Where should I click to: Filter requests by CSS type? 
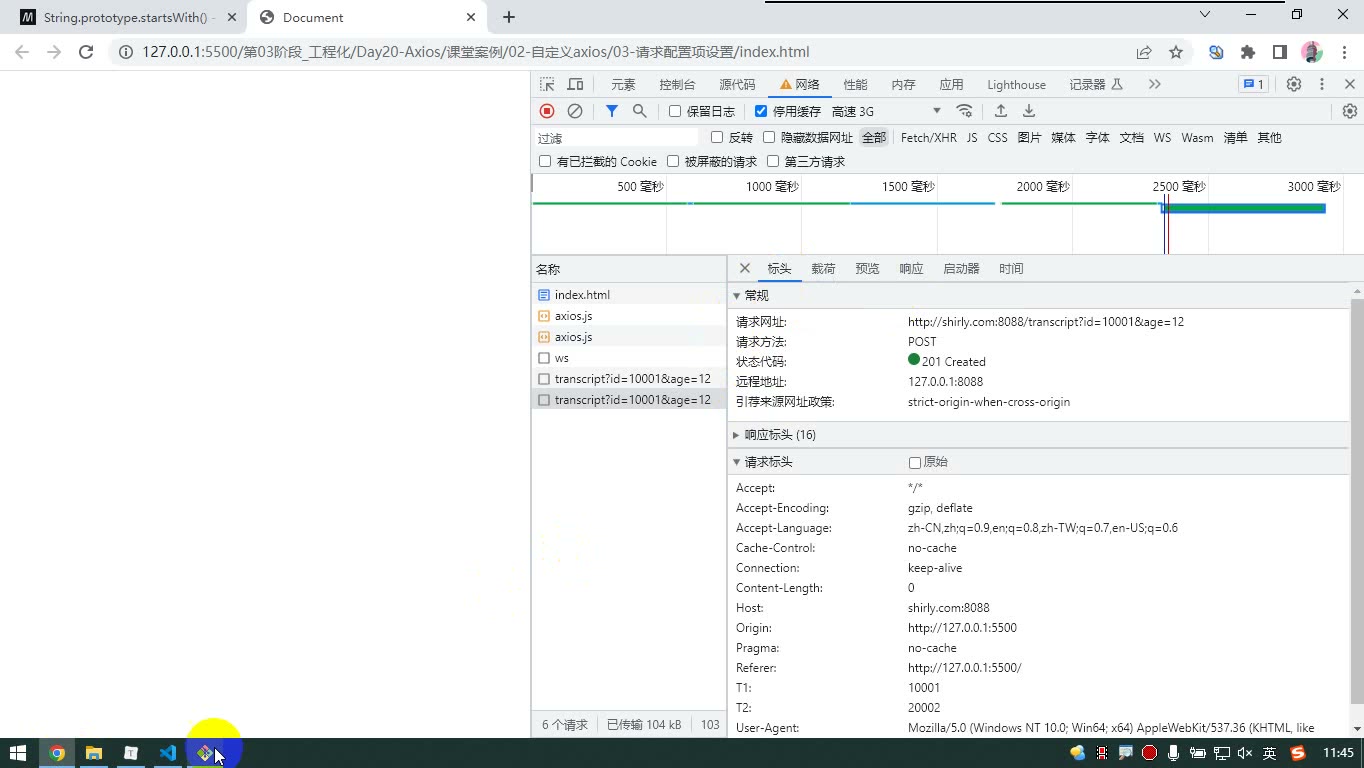997,137
